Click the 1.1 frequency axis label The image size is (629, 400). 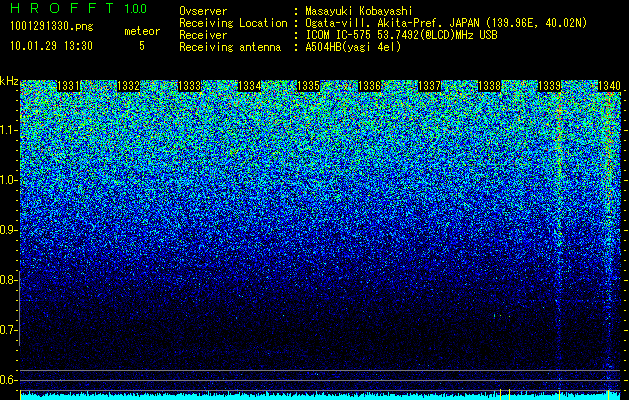point(9,130)
